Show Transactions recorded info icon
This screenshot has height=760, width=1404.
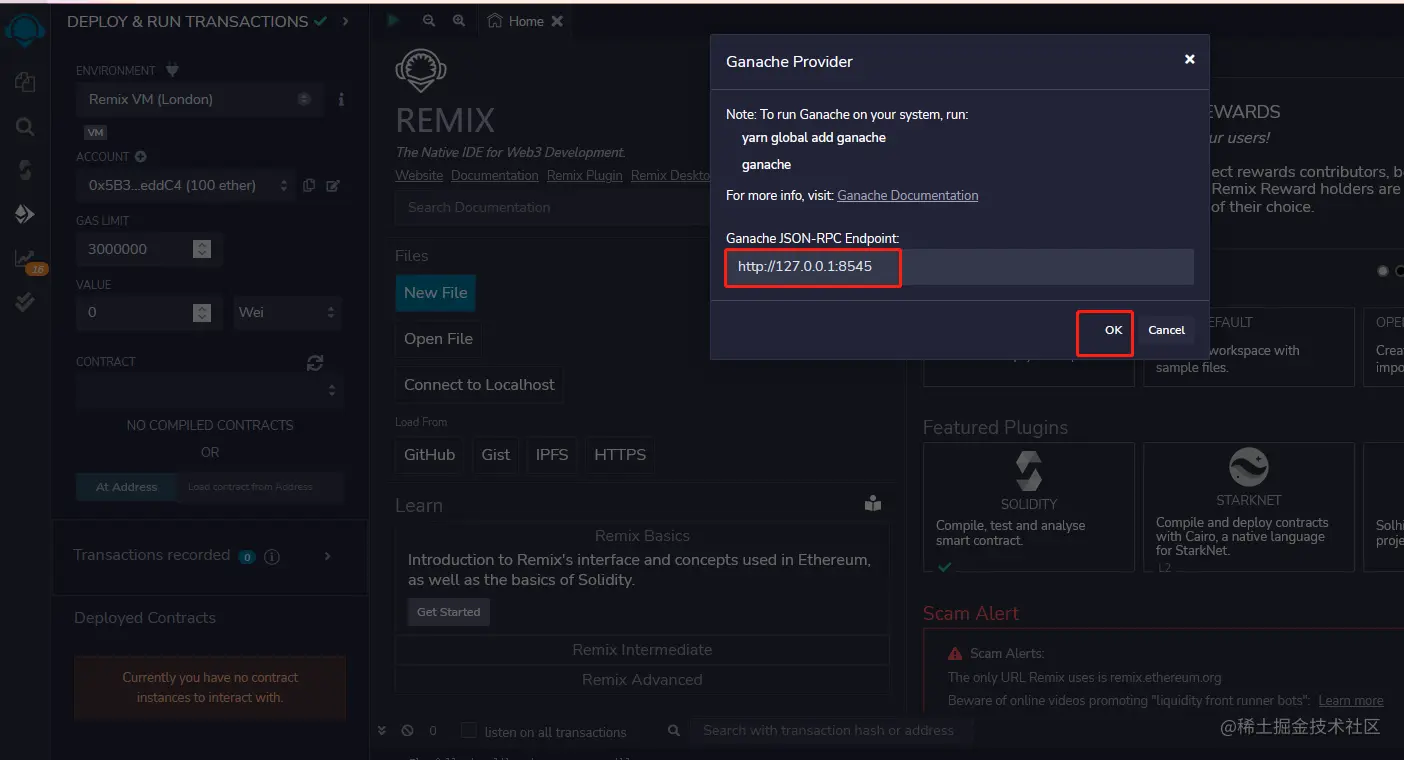click(x=272, y=556)
